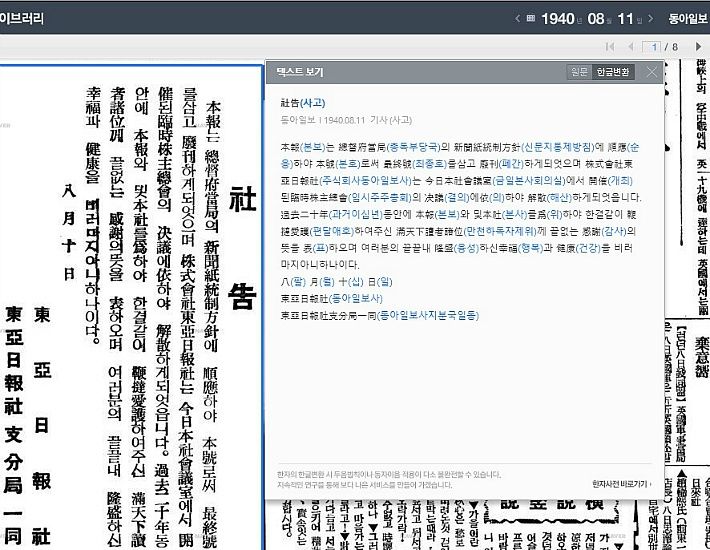Click the 텍스트 보기 panel title
710x550 pixels.
click(300, 72)
